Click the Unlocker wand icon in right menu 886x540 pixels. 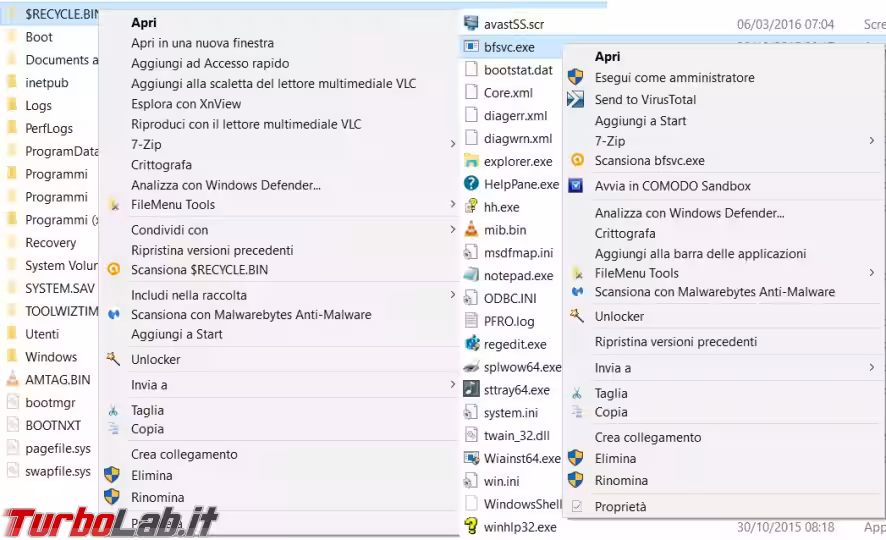576,316
